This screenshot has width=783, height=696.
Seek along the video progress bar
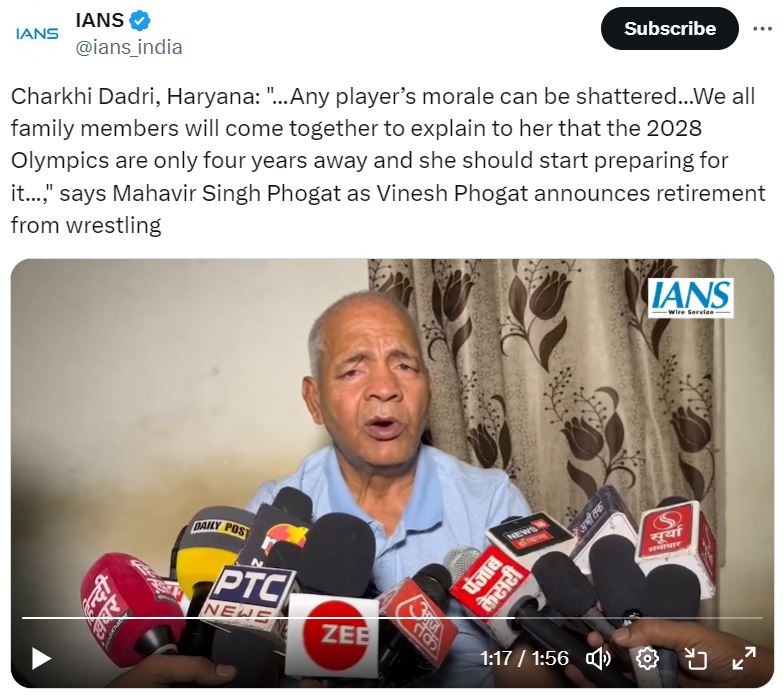(392, 618)
